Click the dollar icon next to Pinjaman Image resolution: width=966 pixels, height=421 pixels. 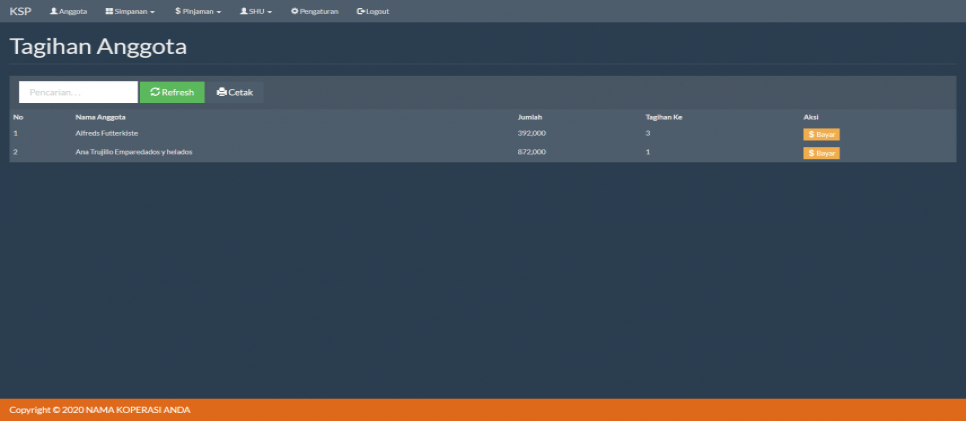click(177, 11)
